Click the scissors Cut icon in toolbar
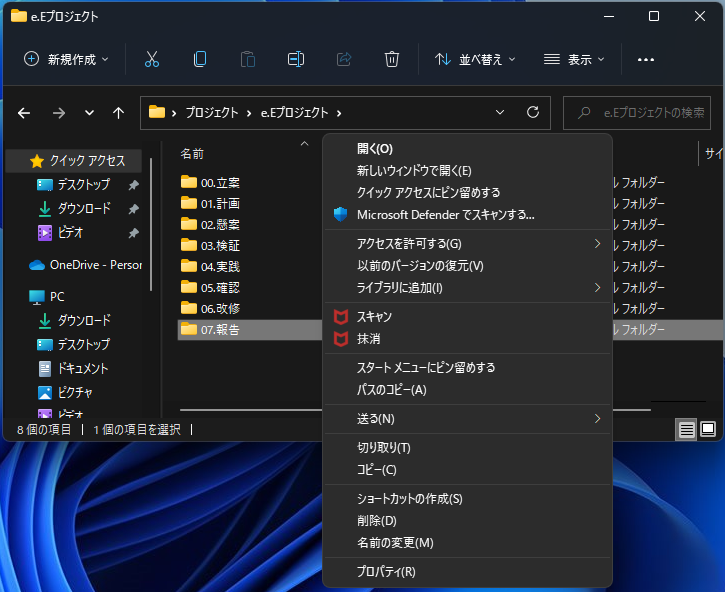This screenshot has width=725, height=592. 152,59
